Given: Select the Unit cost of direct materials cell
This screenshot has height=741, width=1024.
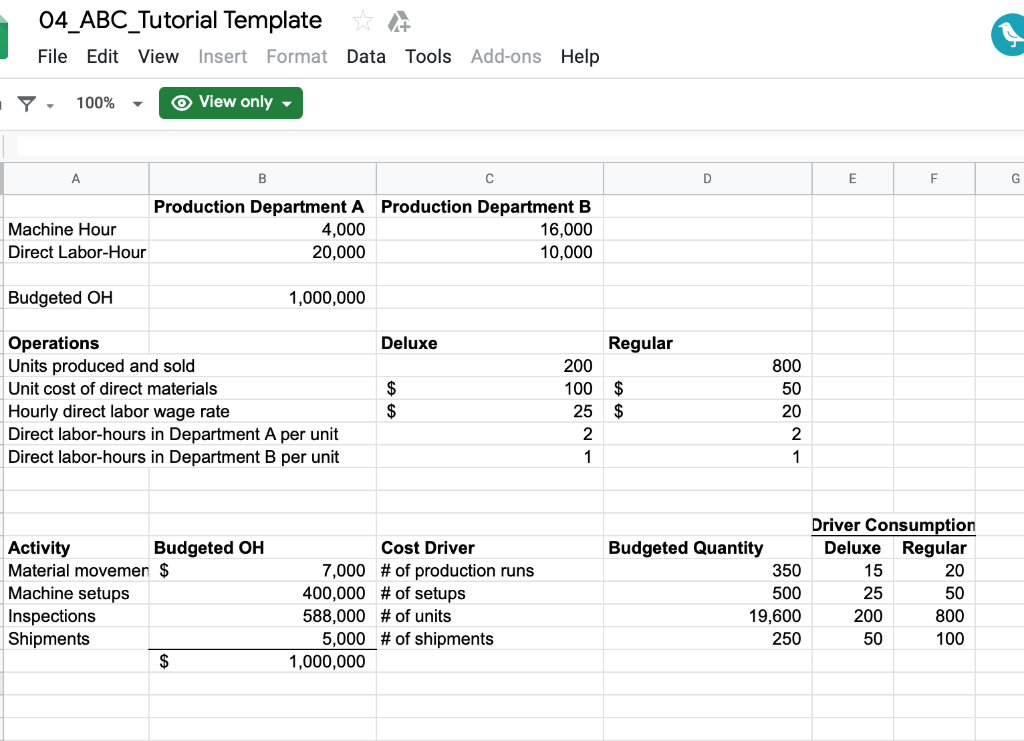Looking at the screenshot, I should pos(112,389).
